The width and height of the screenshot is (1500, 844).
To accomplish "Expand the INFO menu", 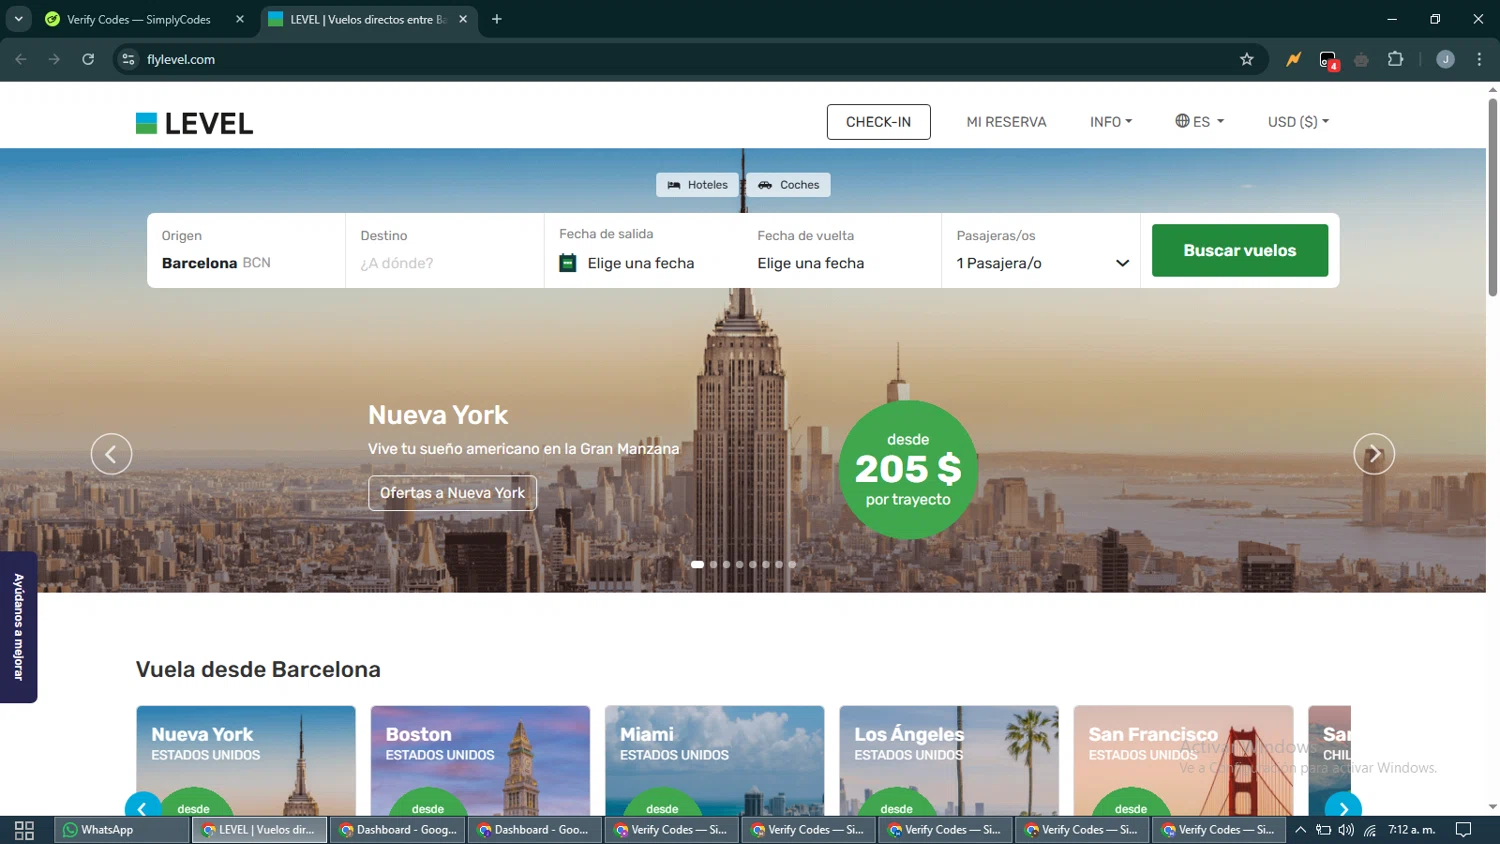I will click(x=1111, y=122).
